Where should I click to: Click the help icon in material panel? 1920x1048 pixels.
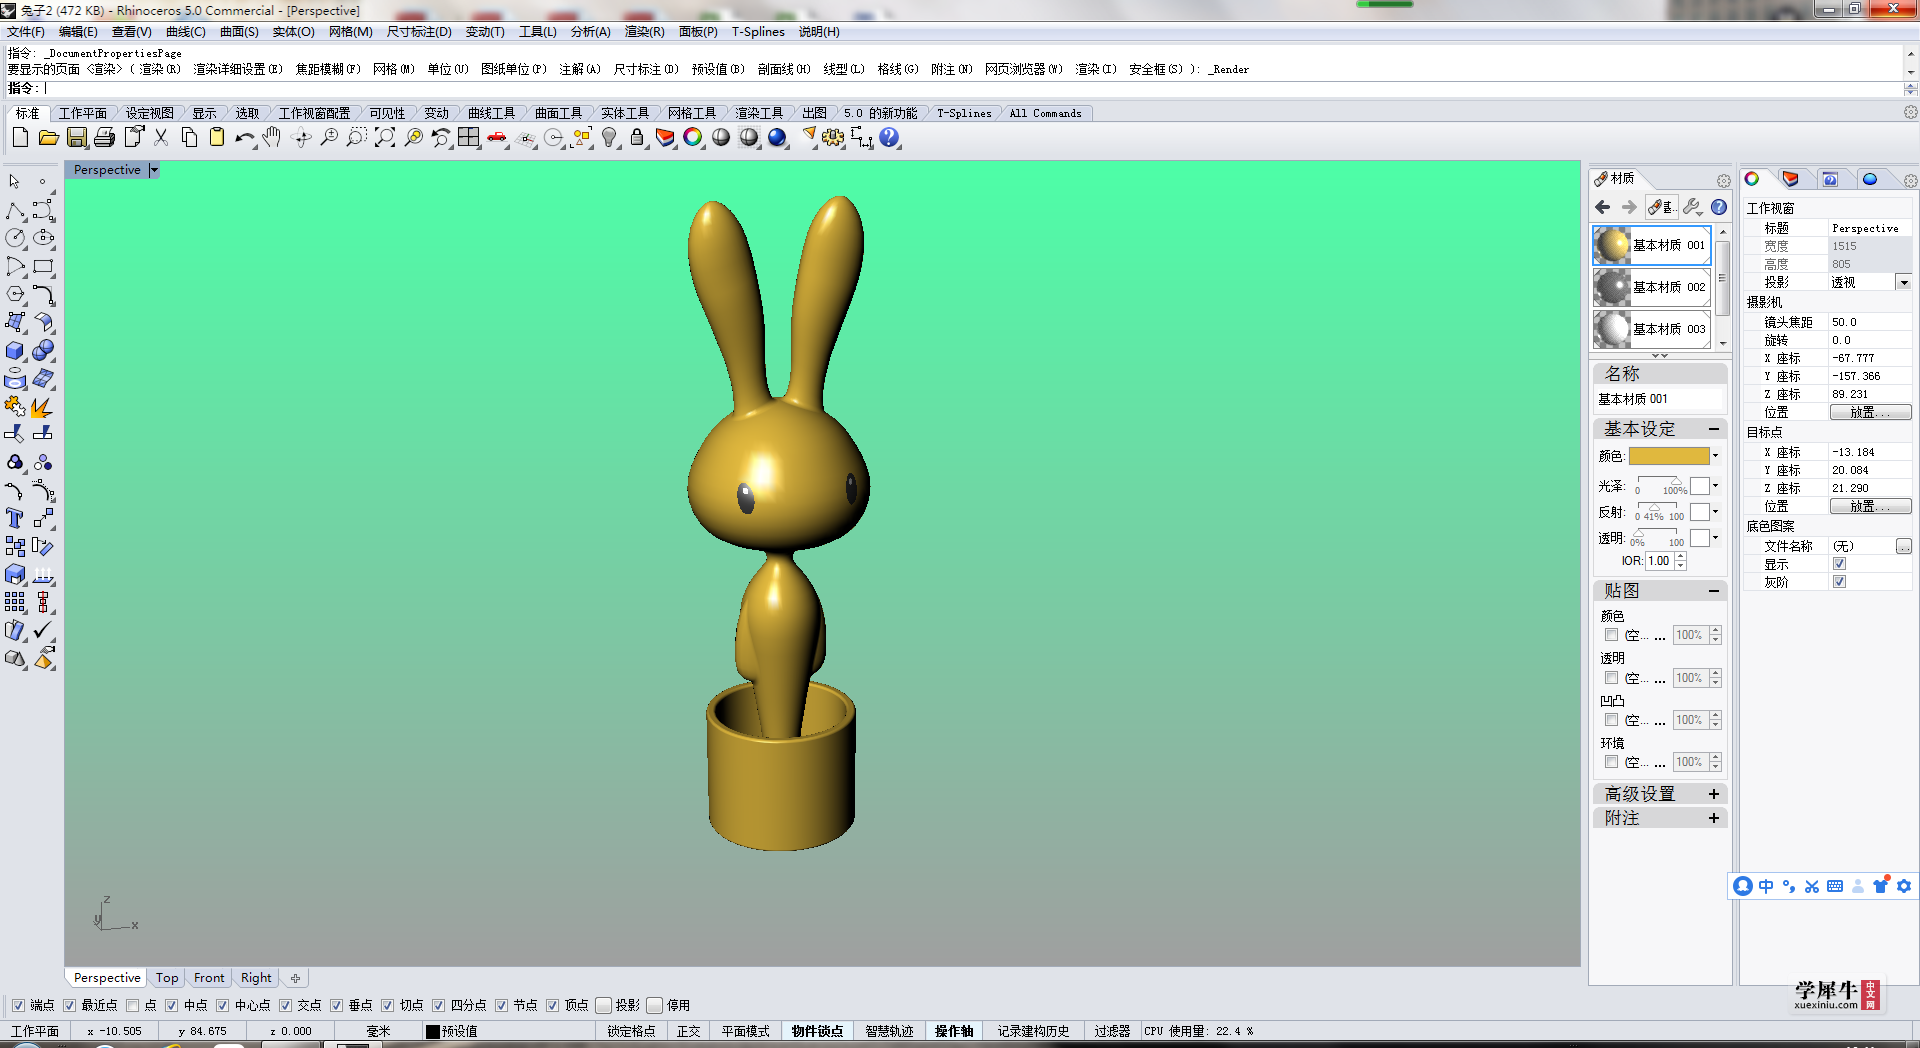[1719, 207]
